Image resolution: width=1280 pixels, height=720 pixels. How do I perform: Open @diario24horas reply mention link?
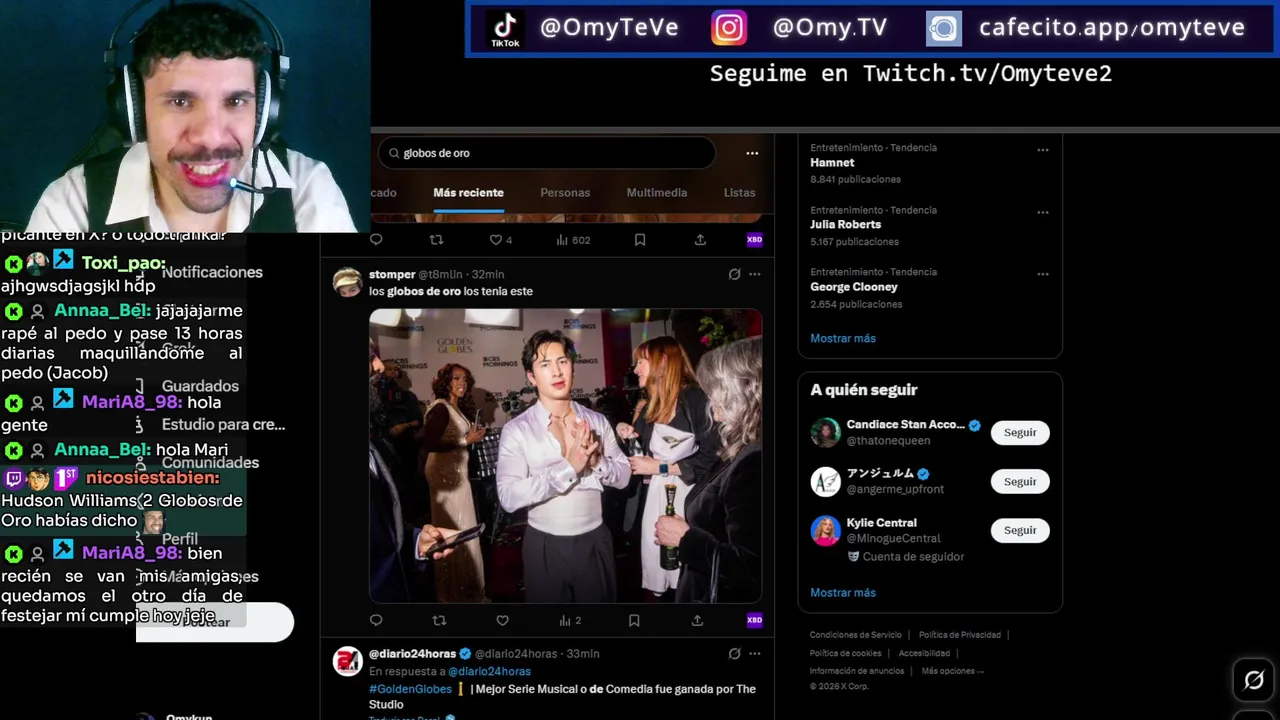pyautogui.click(x=489, y=672)
